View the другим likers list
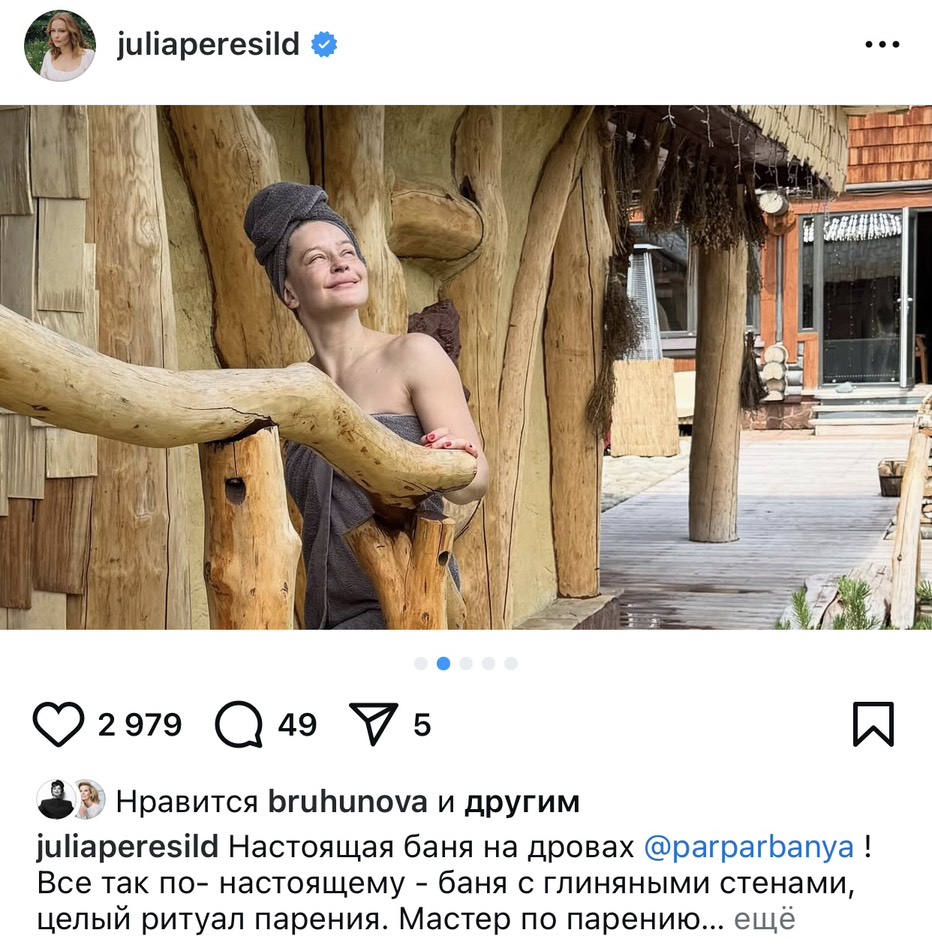This screenshot has width=932, height=951. 522,803
